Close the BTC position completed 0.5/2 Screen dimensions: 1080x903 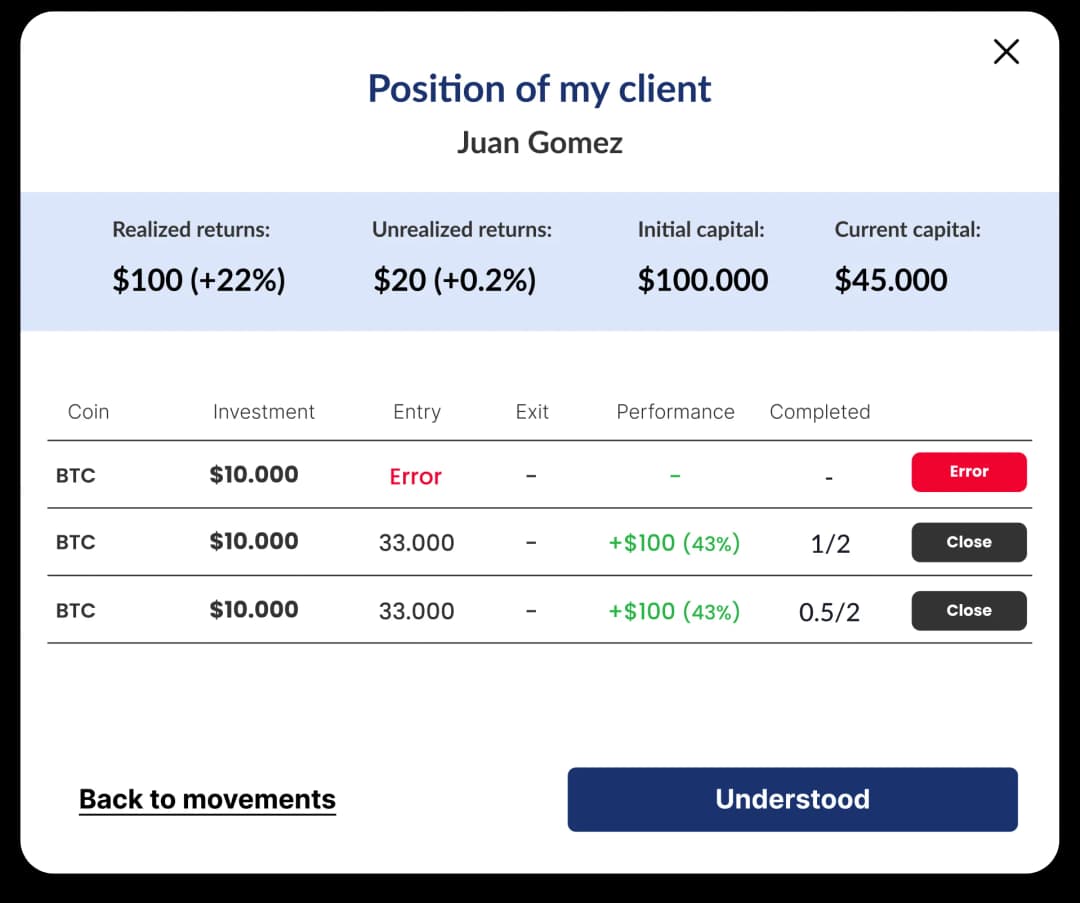pos(968,610)
